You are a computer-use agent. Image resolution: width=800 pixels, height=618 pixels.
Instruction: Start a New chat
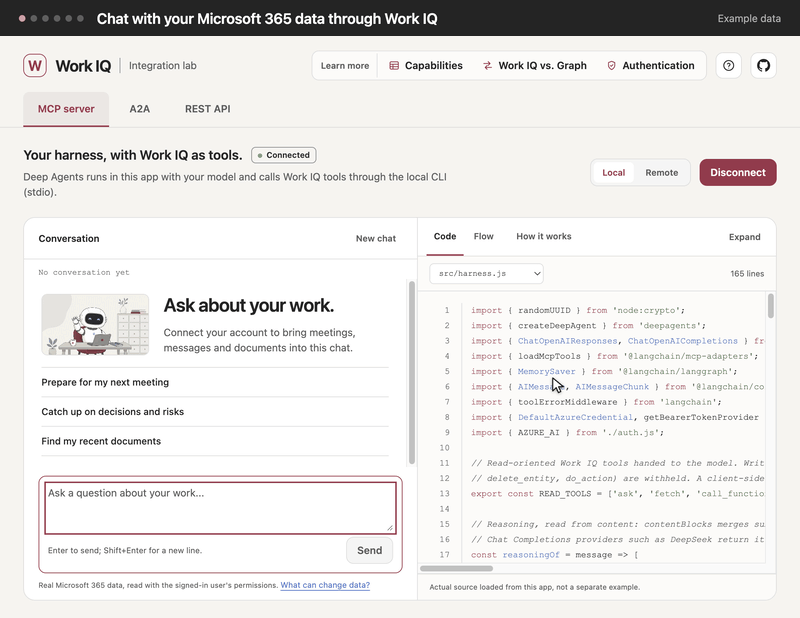pos(376,238)
